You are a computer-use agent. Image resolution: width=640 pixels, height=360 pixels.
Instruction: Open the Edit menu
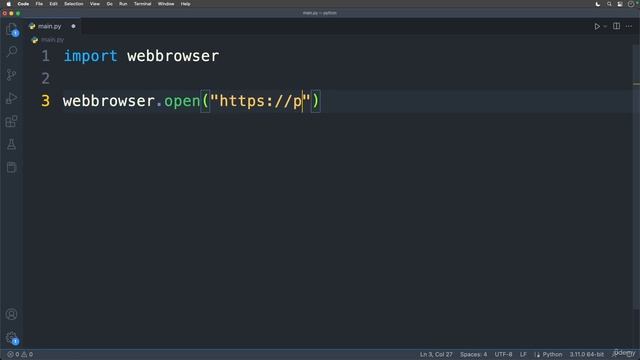[x=53, y=4]
